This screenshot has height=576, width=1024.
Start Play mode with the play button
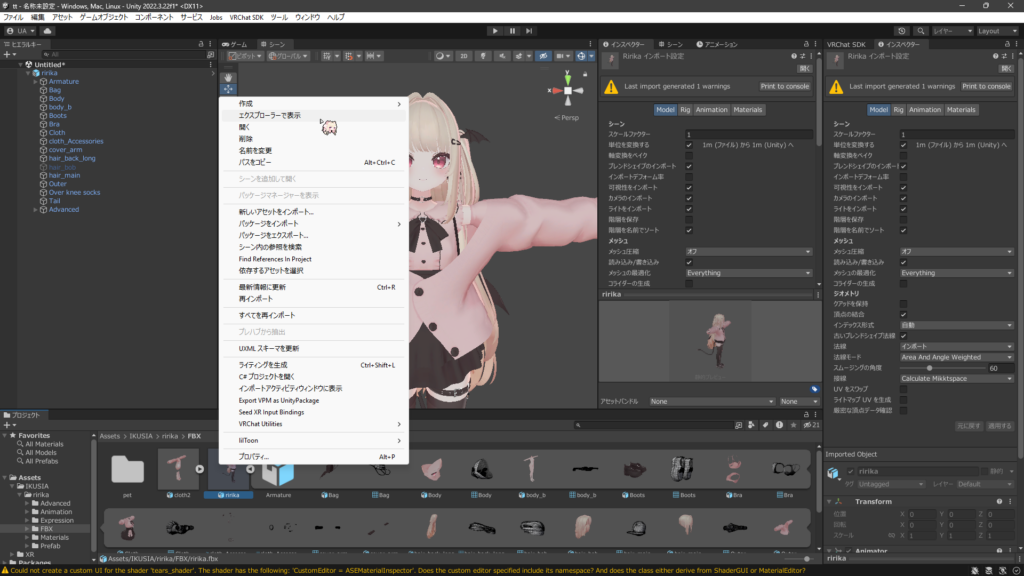495,31
